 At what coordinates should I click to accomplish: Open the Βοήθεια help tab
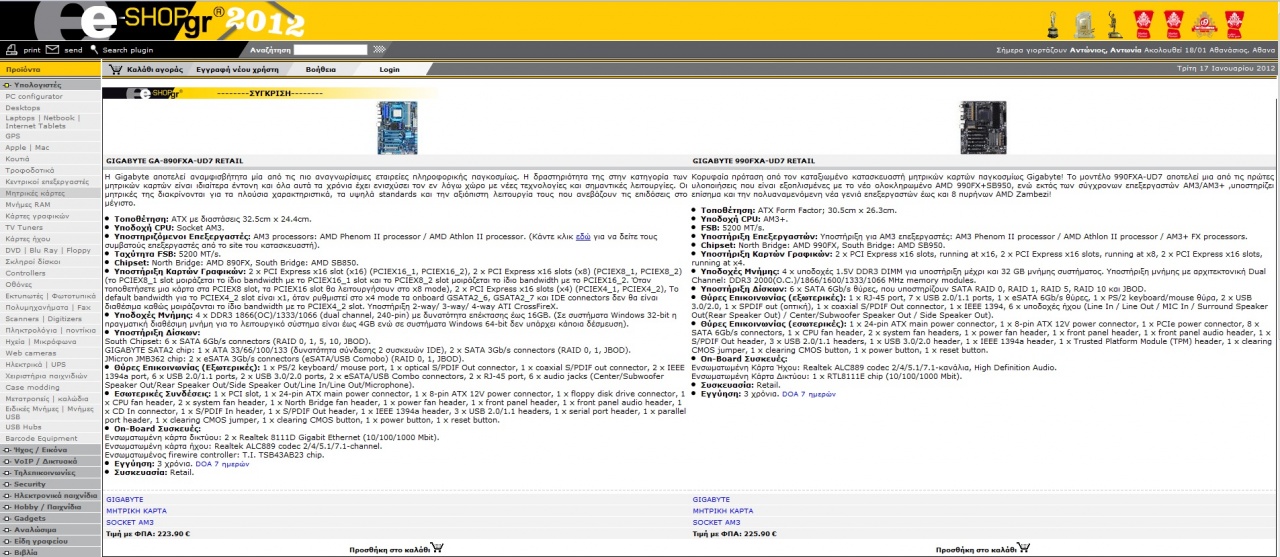click(321, 70)
